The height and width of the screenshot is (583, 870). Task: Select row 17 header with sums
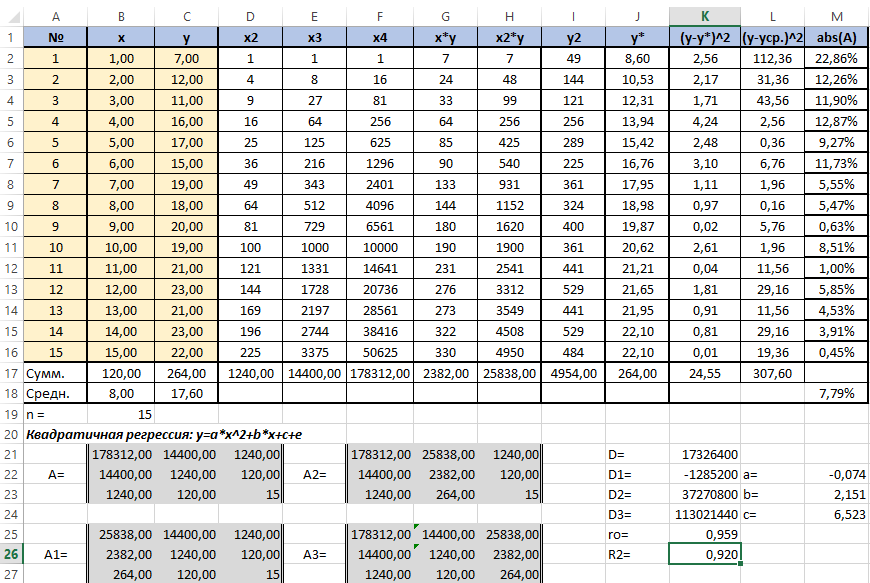click(x=10, y=373)
